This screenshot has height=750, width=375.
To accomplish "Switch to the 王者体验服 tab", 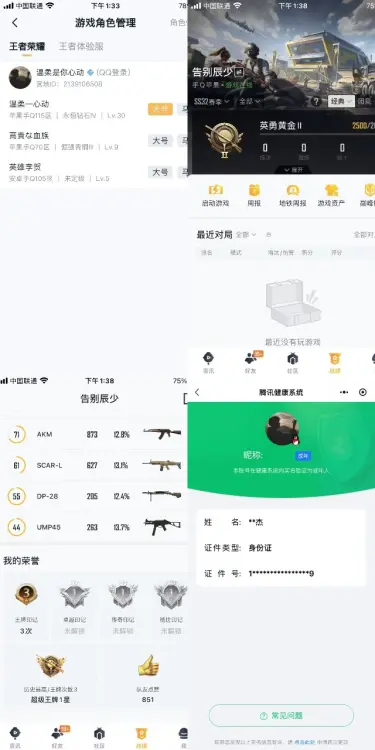I will pos(81,46).
